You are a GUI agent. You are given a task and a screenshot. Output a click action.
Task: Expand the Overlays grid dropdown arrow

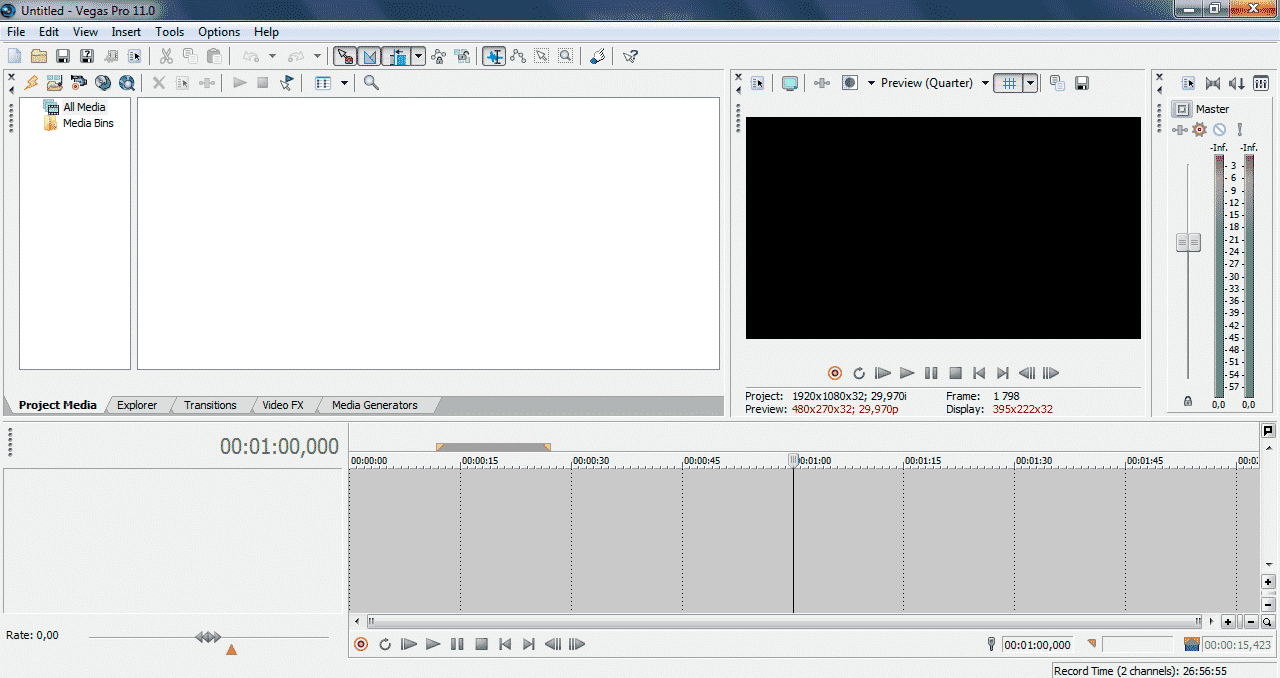coord(1030,83)
